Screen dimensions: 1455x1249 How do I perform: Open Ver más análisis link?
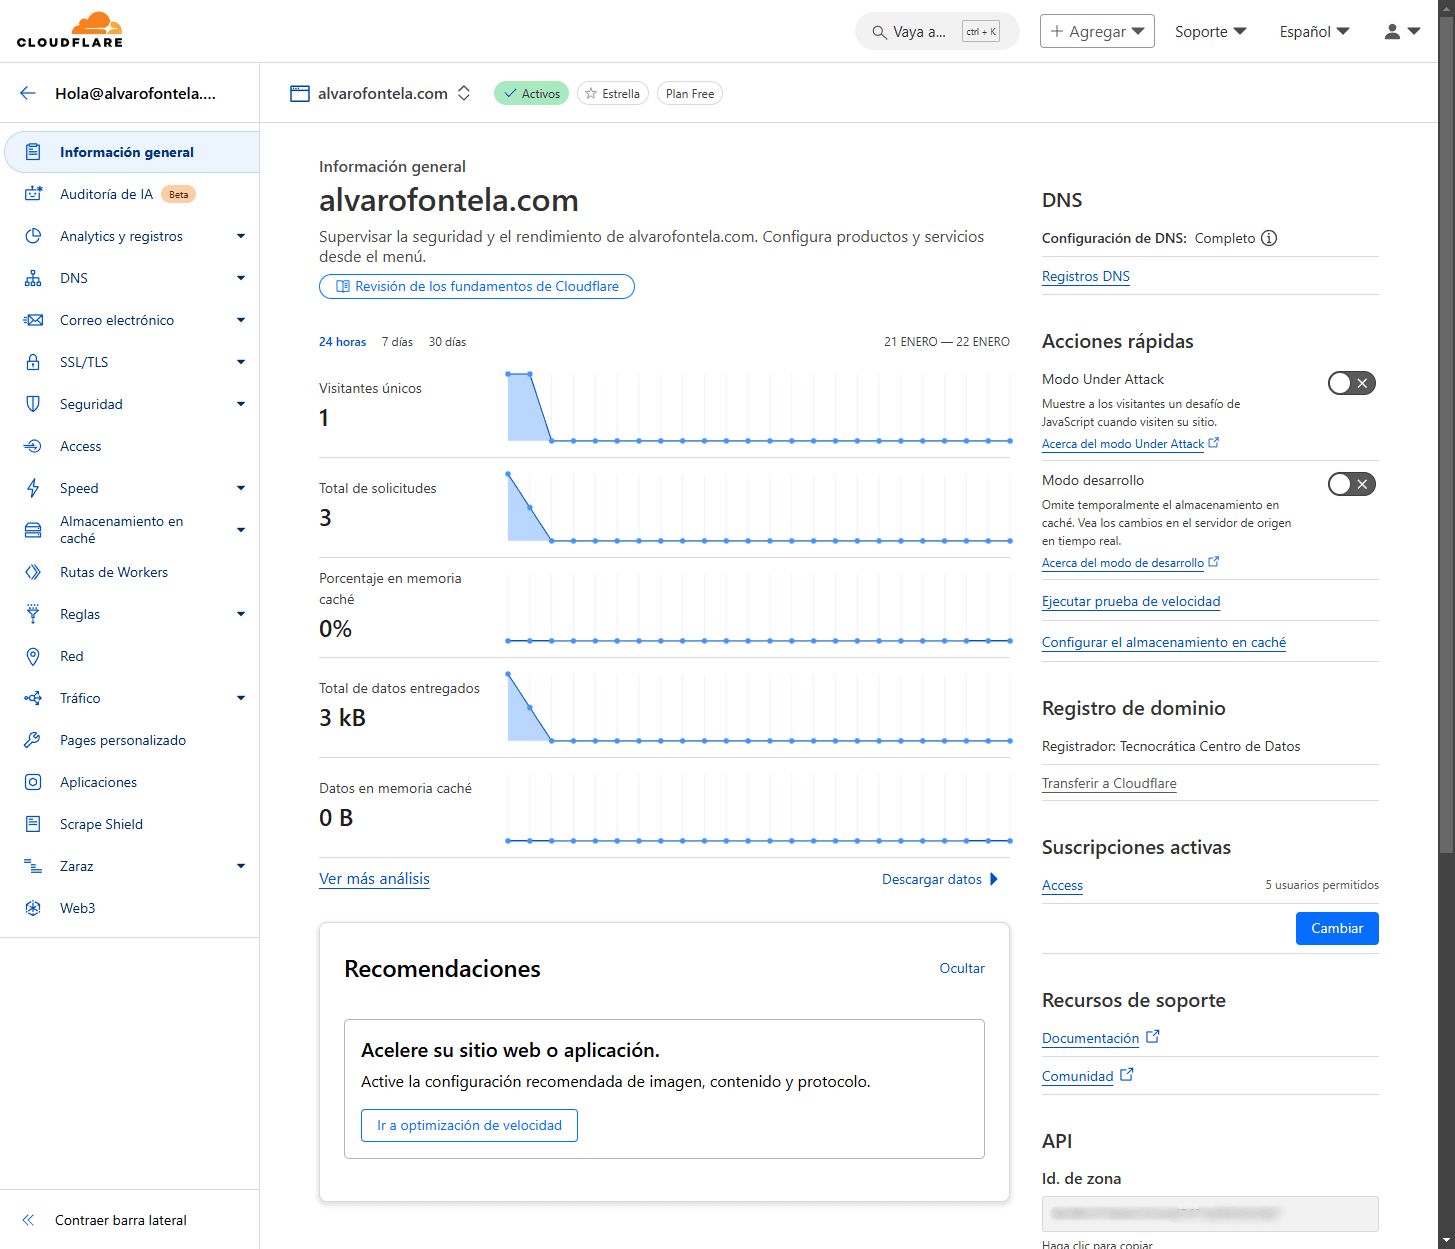(x=374, y=879)
